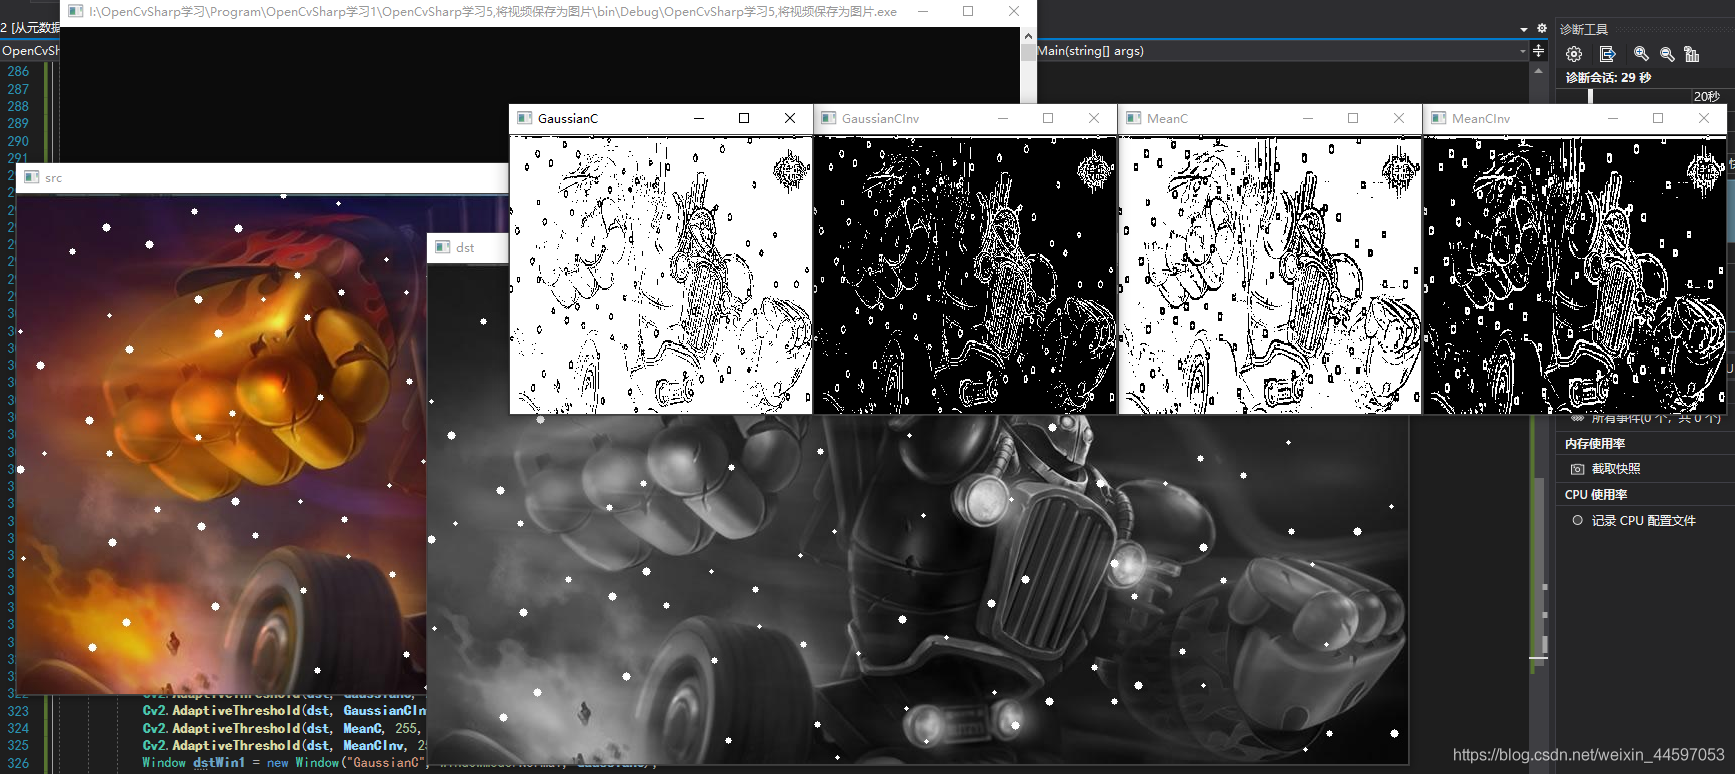Select the CPU Usage section header
The height and width of the screenshot is (774, 1735).
pos(1596,494)
